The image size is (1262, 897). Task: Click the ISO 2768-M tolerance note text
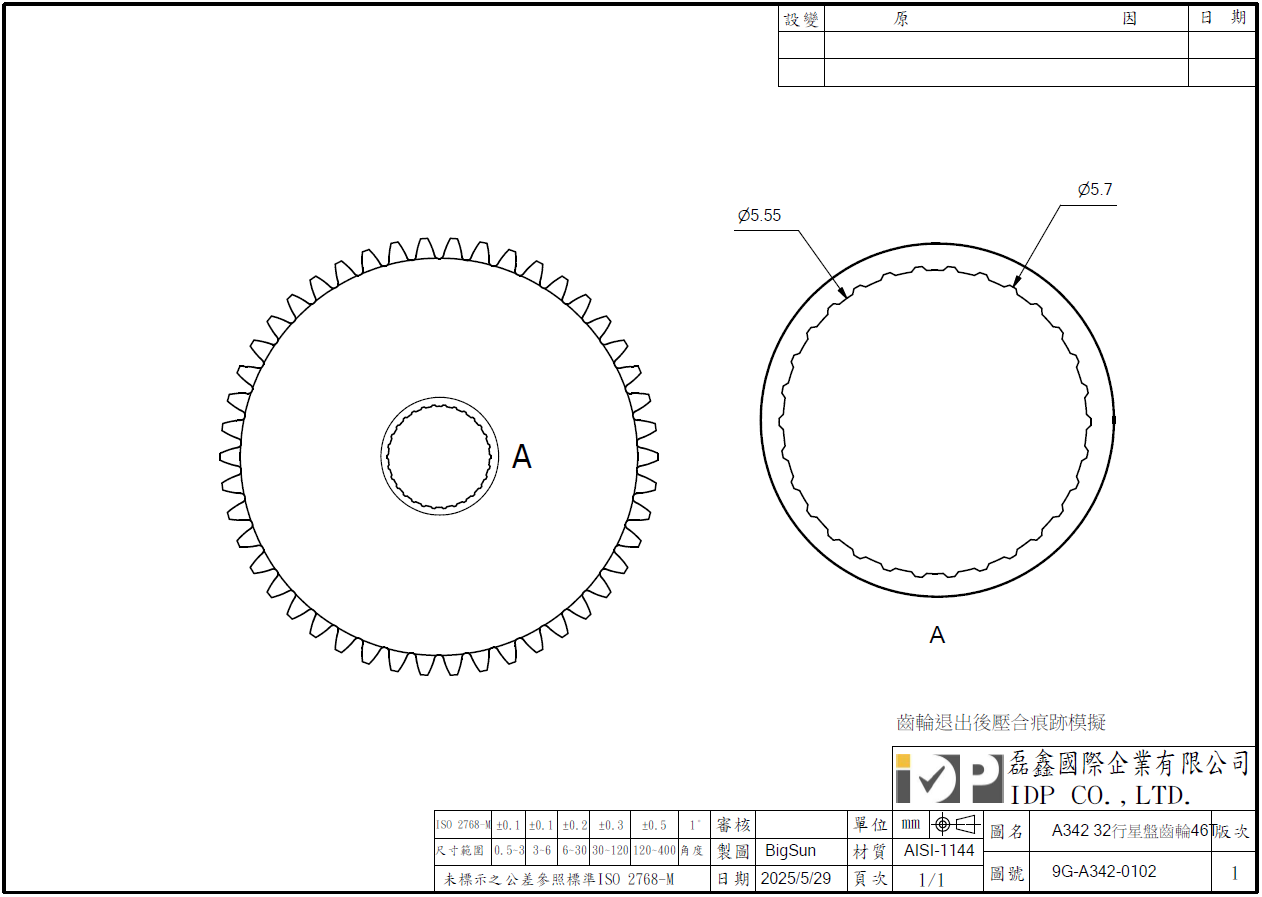pos(559,879)
